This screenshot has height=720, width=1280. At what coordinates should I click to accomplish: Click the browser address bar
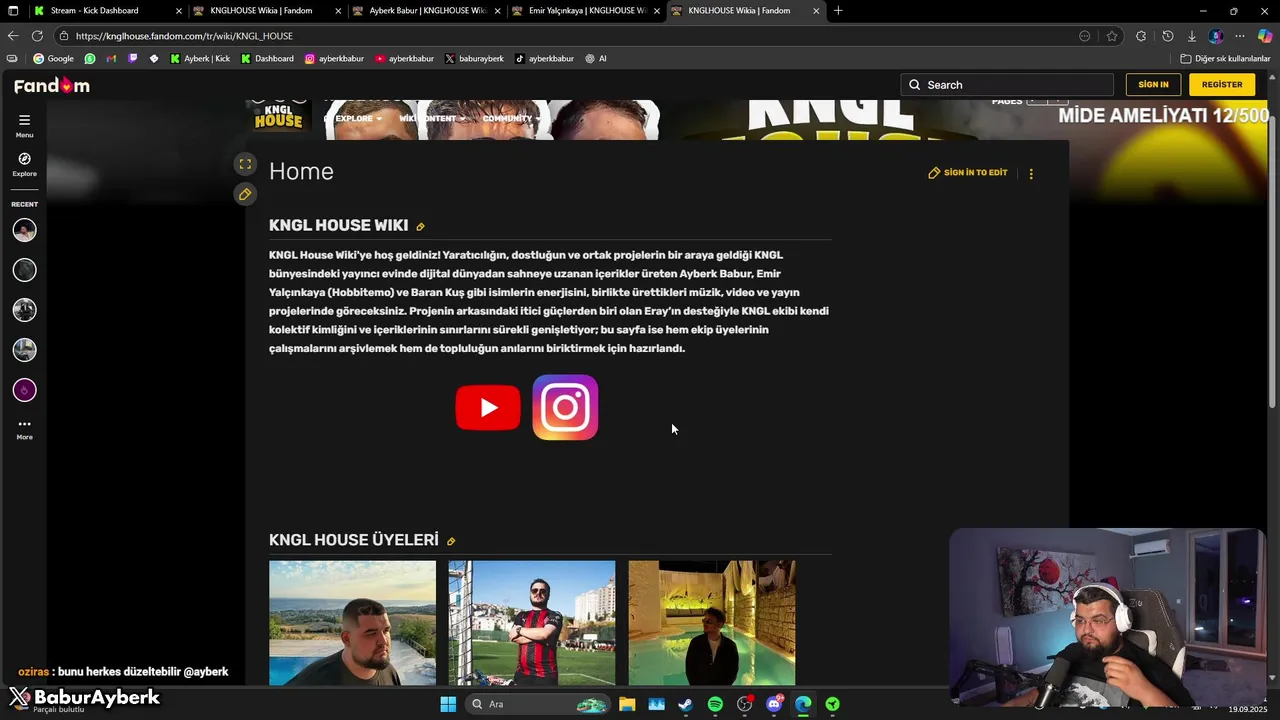coord(570,36)
